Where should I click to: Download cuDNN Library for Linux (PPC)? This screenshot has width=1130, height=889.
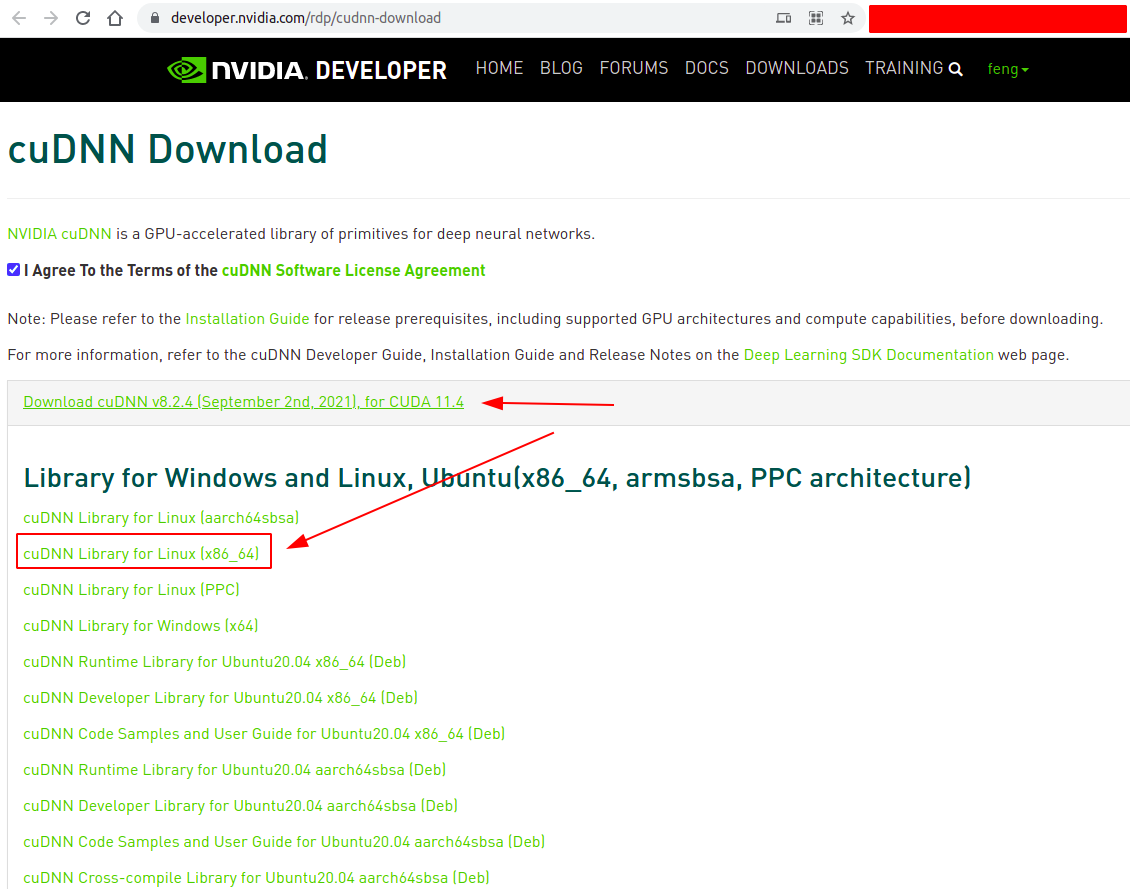[x=131, y=590]
